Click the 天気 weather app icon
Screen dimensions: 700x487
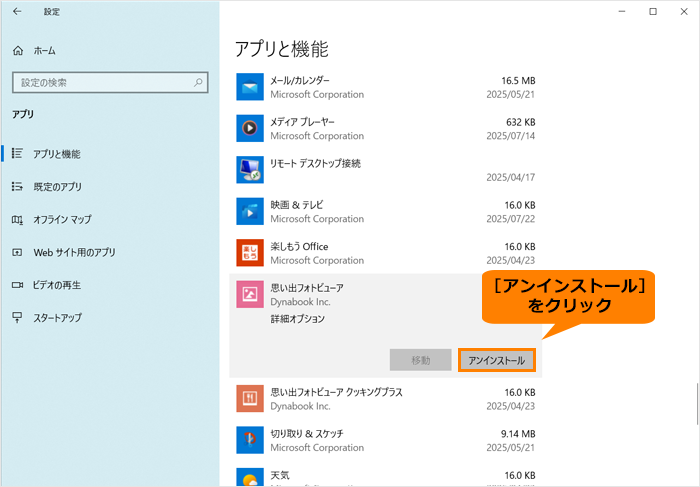[x=250, y=477]
